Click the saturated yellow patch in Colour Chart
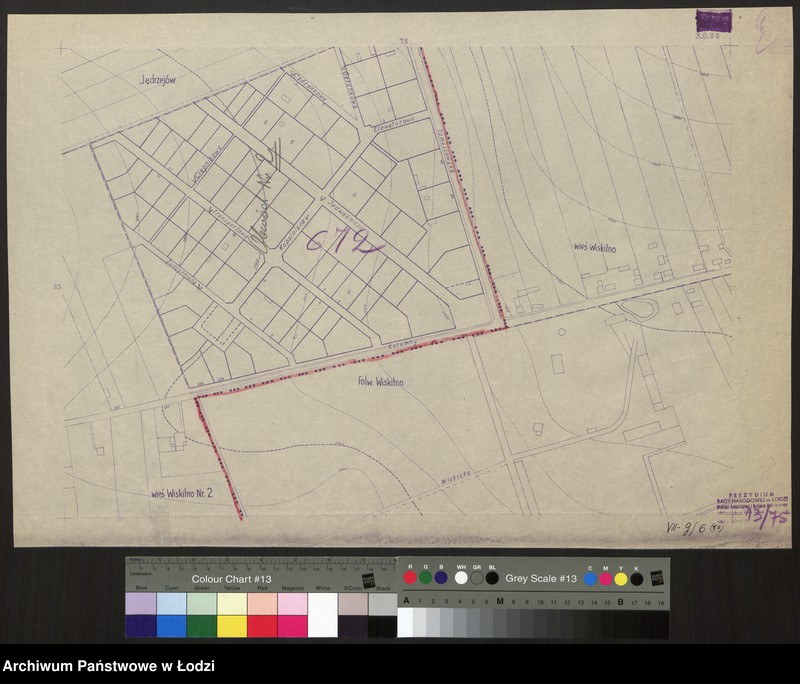Screen dimensions: 800x684 coord(231,626)
